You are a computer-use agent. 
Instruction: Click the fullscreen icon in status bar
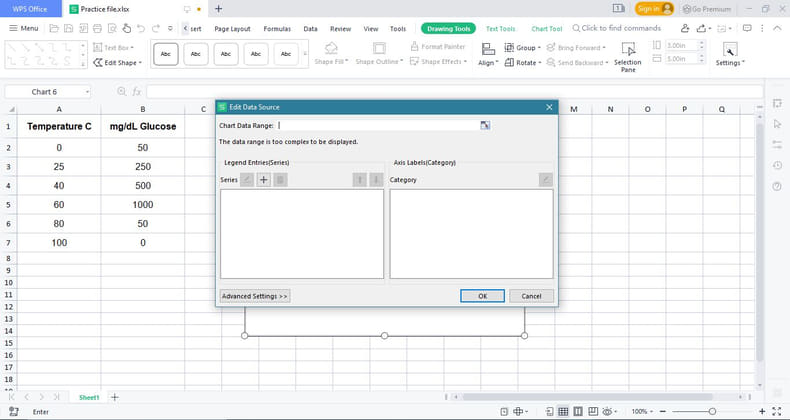coord(779,411)
